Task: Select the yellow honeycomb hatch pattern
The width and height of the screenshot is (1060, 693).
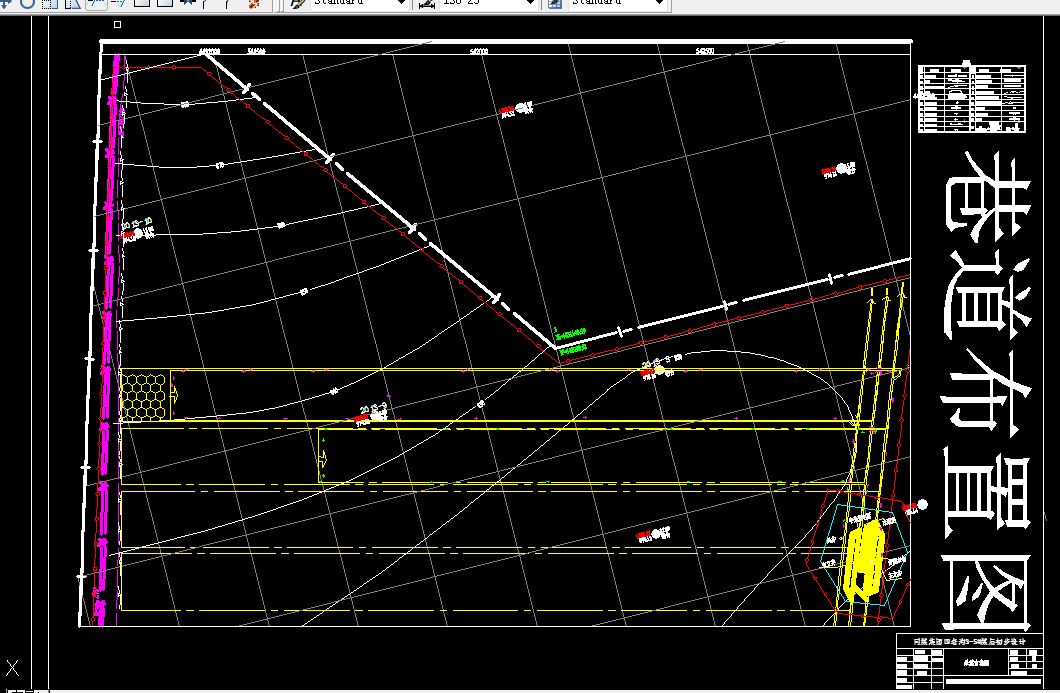Action: point(144,396)
